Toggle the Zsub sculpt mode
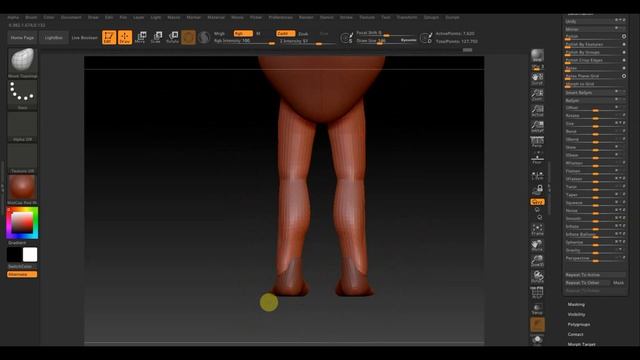This screenshot has height=360, width=640. pos(303,34)
